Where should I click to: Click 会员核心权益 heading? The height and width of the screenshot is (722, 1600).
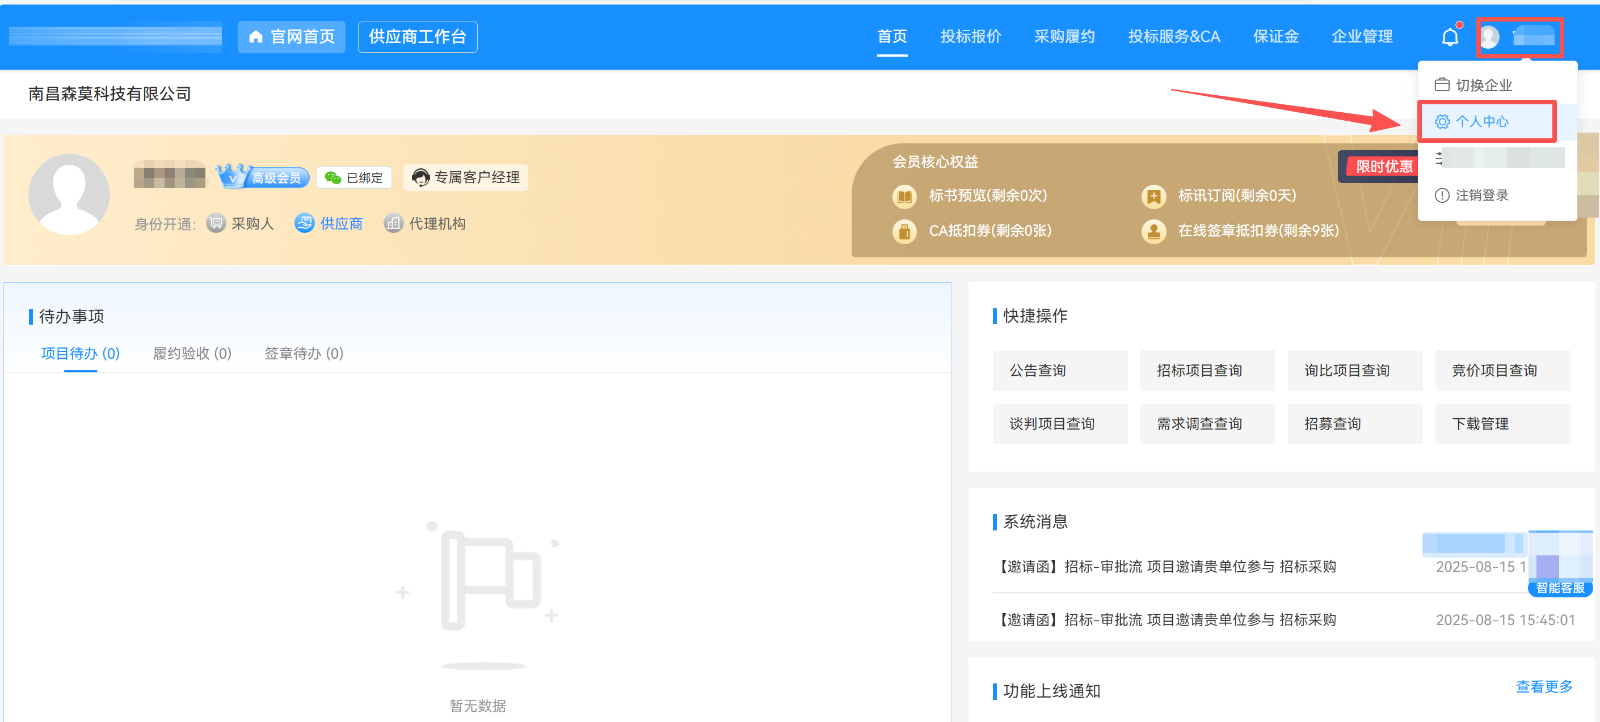[936, 162]
